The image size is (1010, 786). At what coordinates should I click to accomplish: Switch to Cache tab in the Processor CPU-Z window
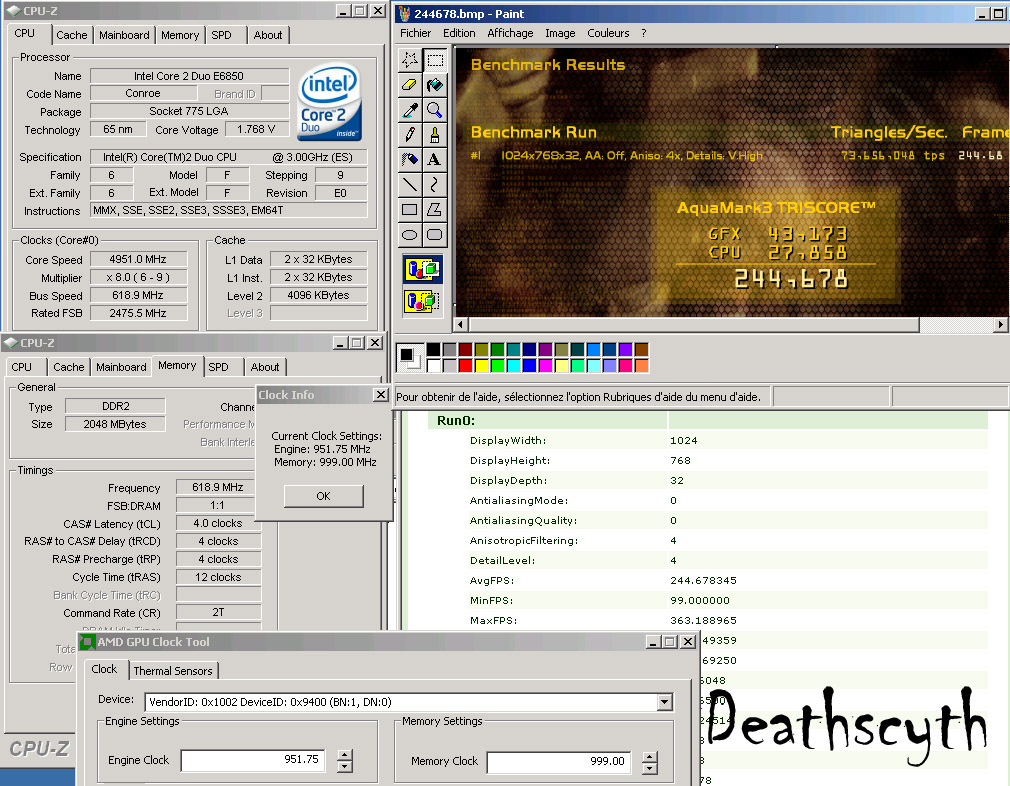coord(71,35)
